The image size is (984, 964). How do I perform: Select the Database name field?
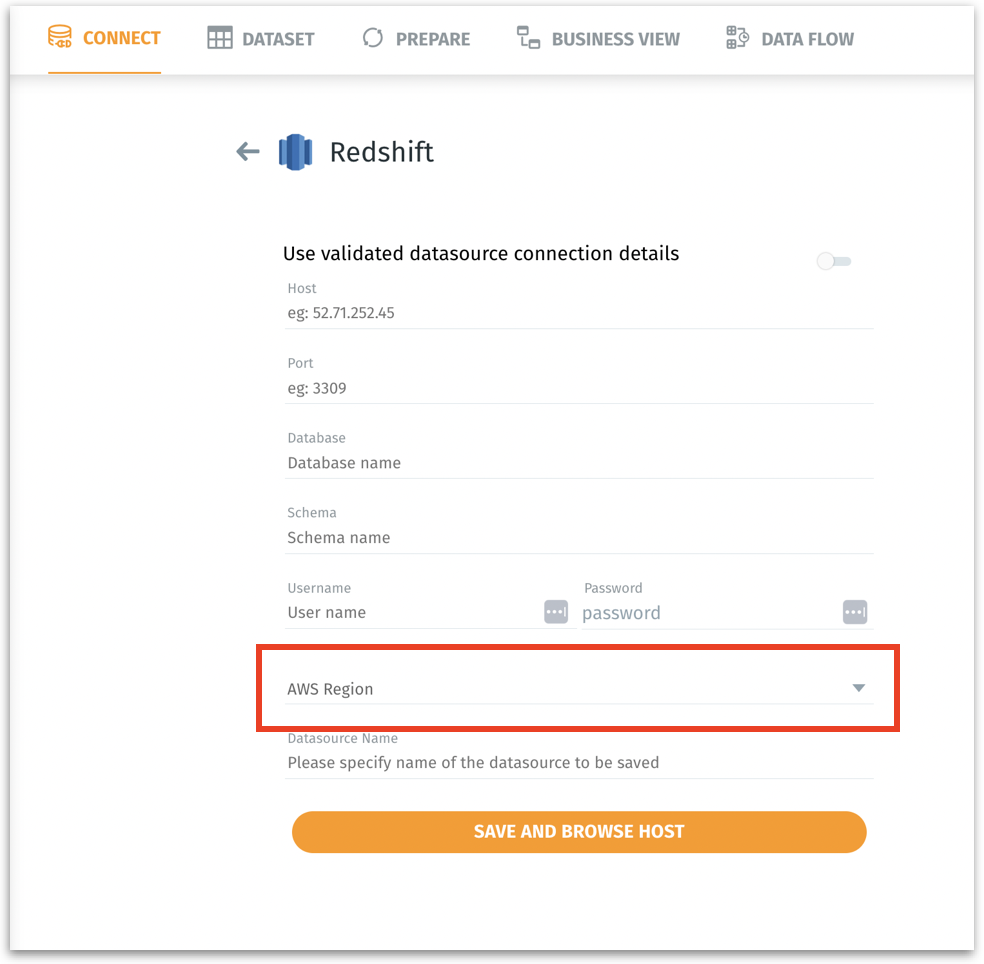coord(578,463)
